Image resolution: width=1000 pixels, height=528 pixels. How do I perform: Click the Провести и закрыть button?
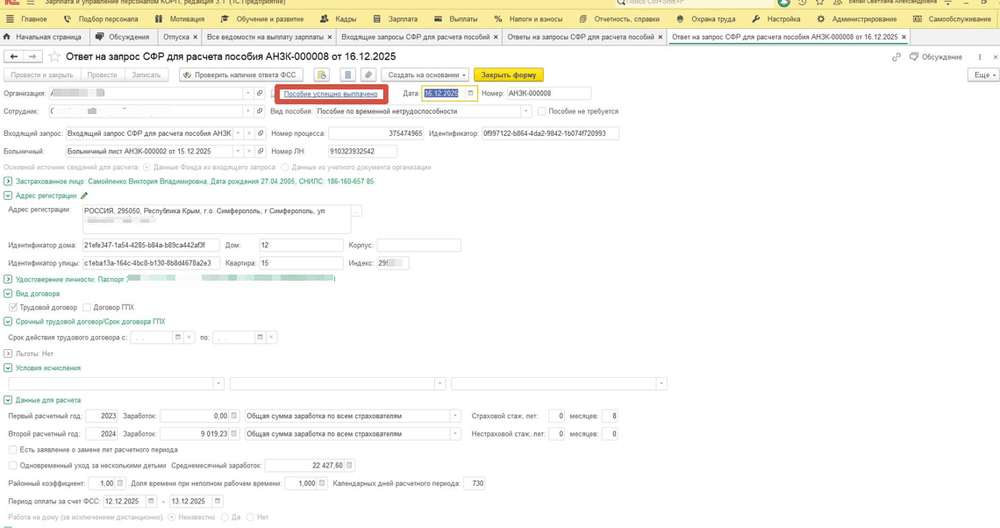(x=41, y=75)
